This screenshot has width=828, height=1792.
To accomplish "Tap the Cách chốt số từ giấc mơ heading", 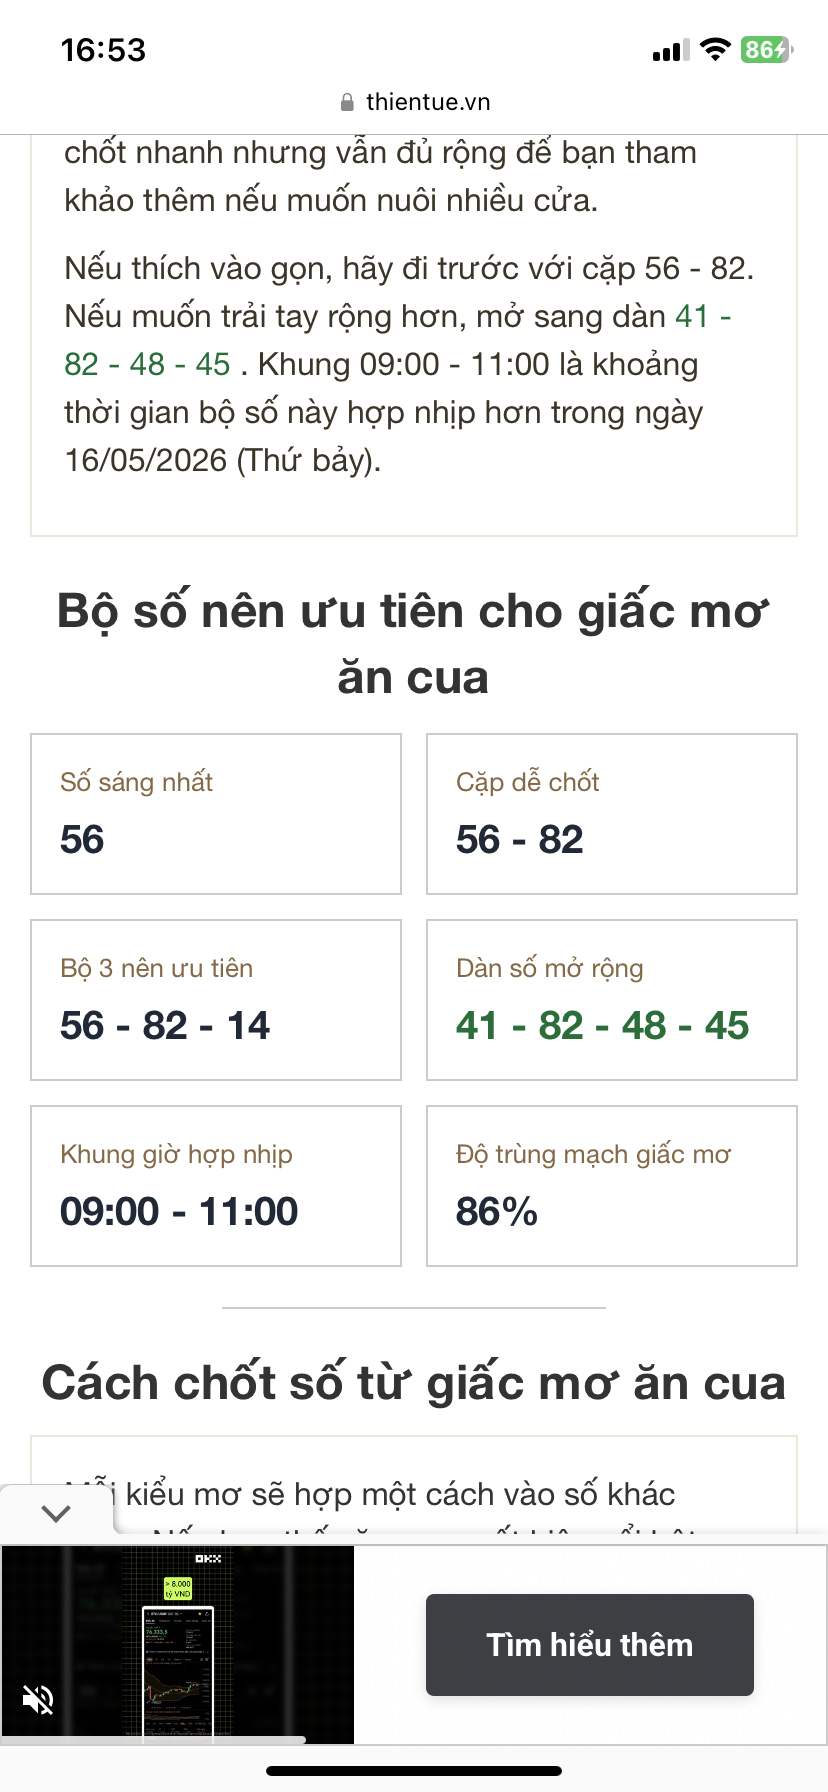I will 414,1383.
